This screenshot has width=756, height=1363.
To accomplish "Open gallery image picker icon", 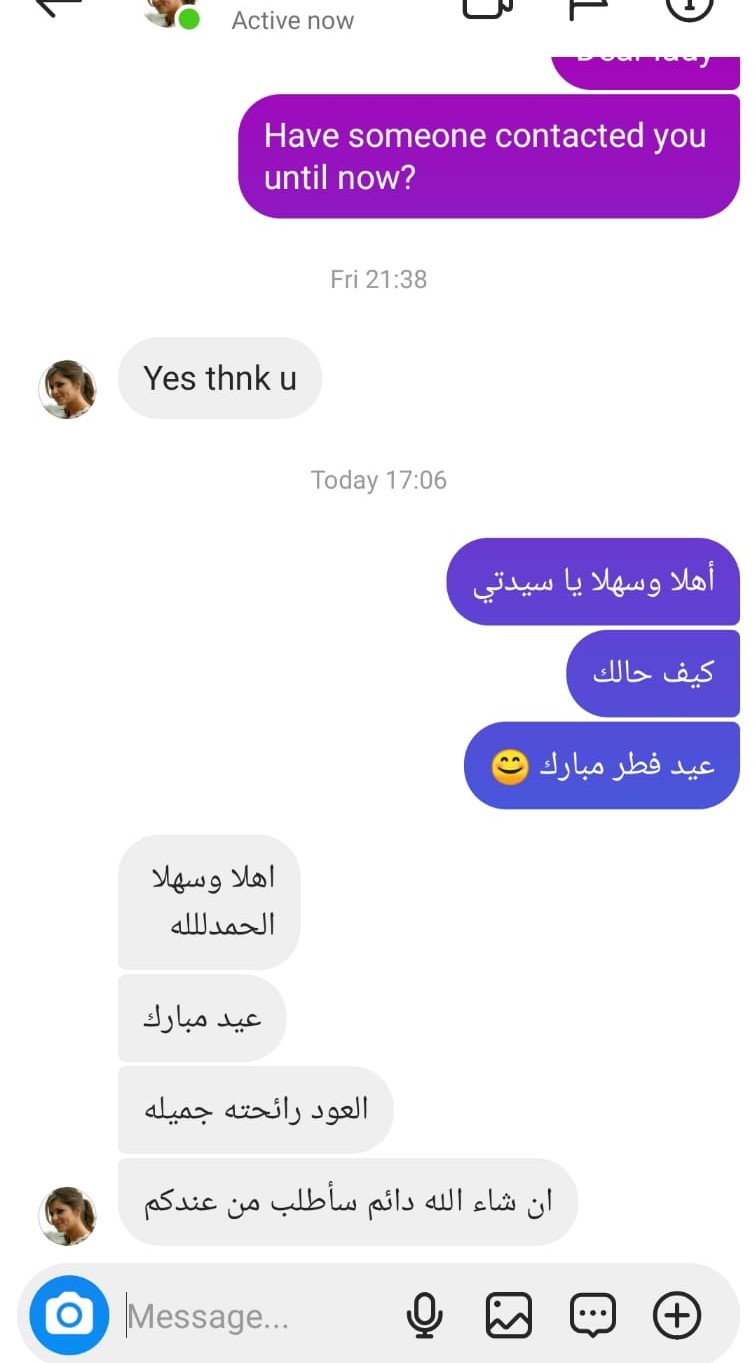I will 509,1315.
